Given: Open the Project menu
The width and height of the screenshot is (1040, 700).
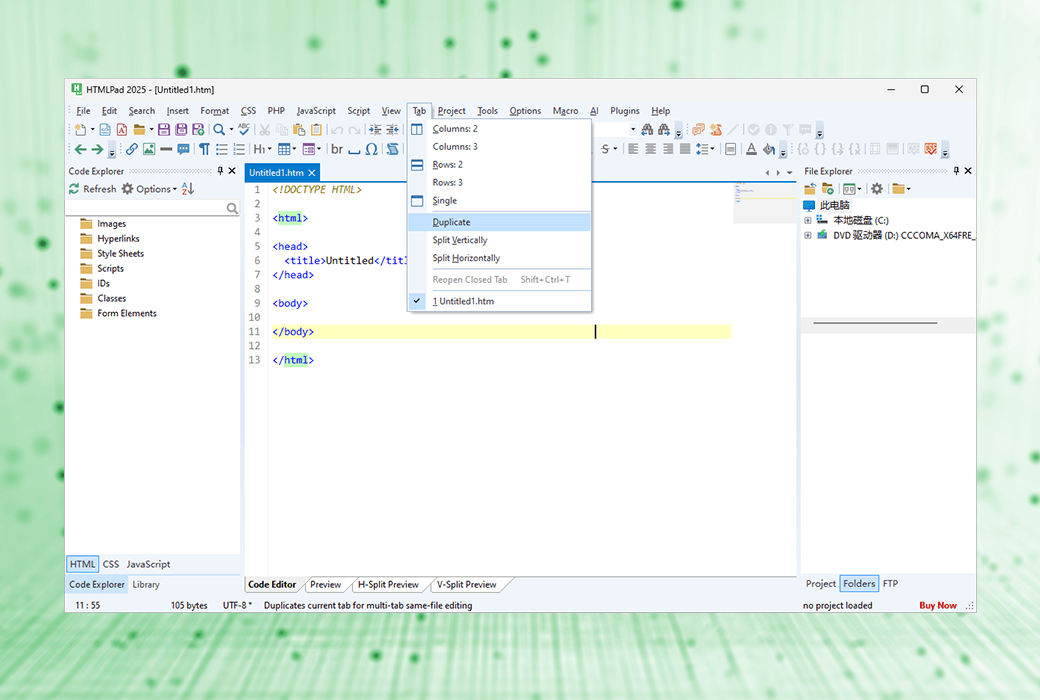Looking at the screenshot, I should 451,111.
